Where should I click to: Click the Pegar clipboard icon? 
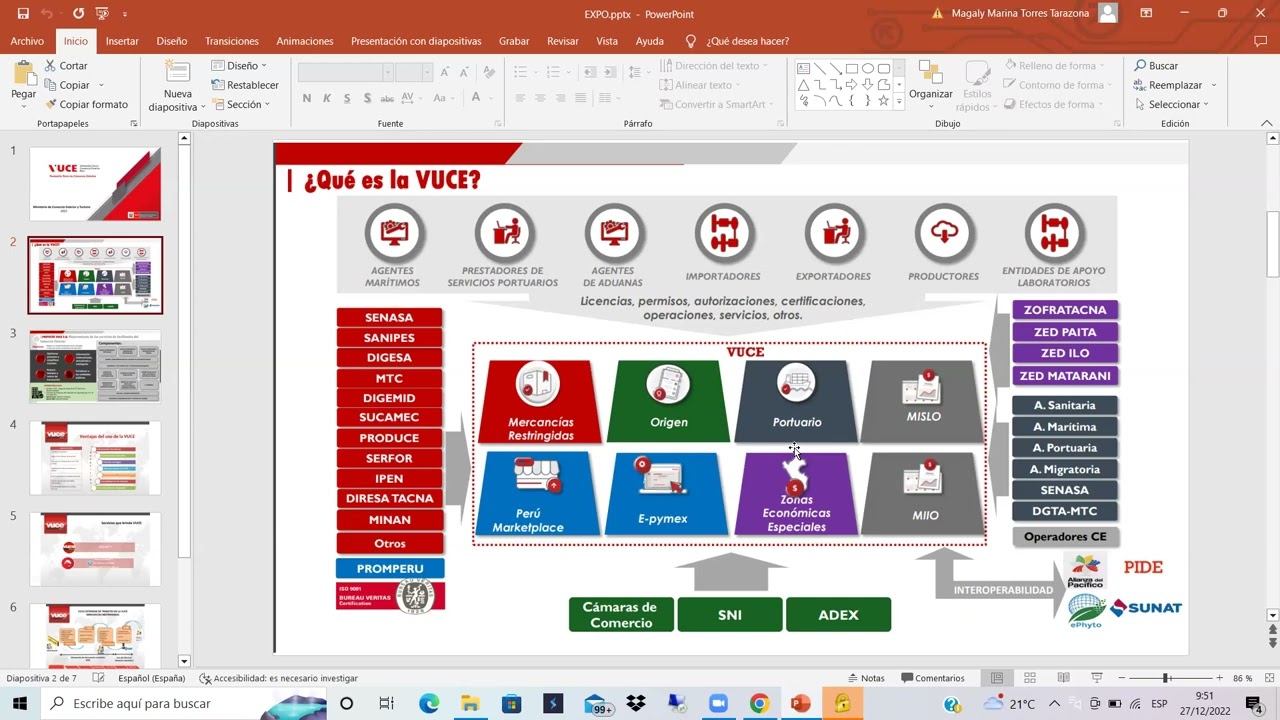(x=23, y=74)
